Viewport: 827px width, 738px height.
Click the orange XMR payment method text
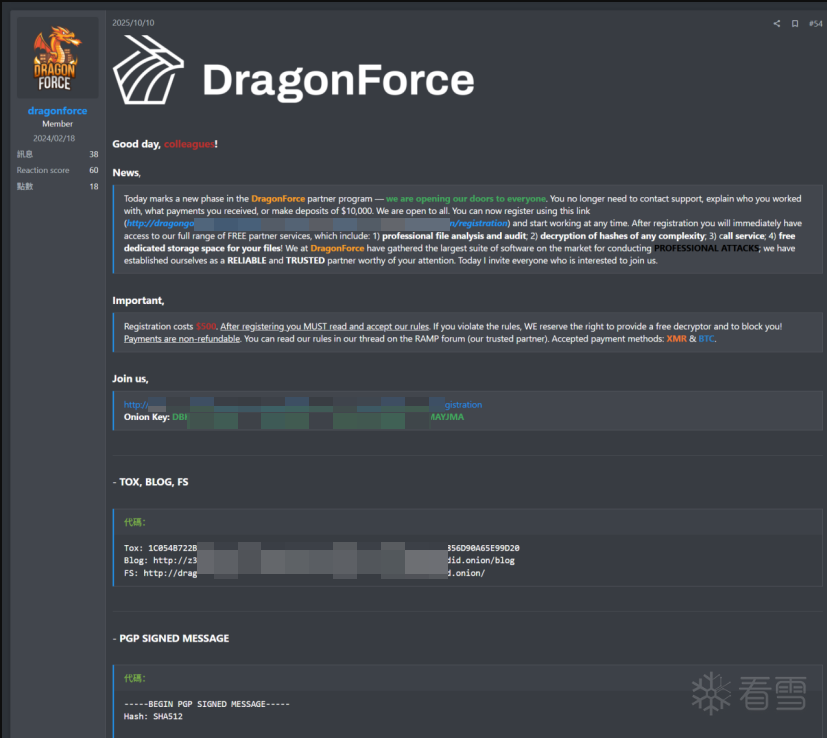[676, 339]
